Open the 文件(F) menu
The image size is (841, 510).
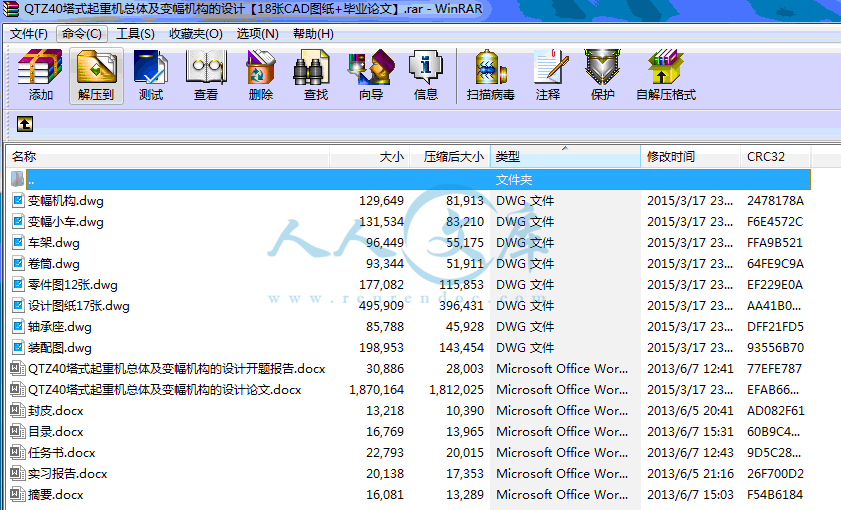(x=28, y=34)
